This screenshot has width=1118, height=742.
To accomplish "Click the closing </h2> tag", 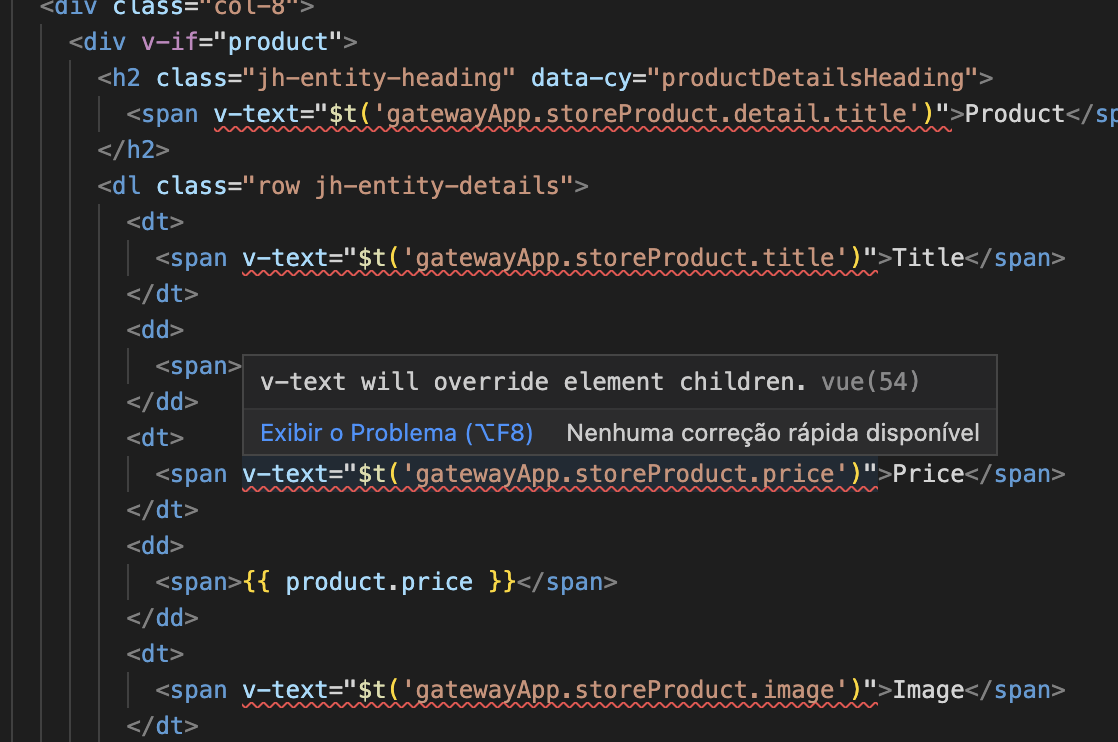I will coord(133,150).
